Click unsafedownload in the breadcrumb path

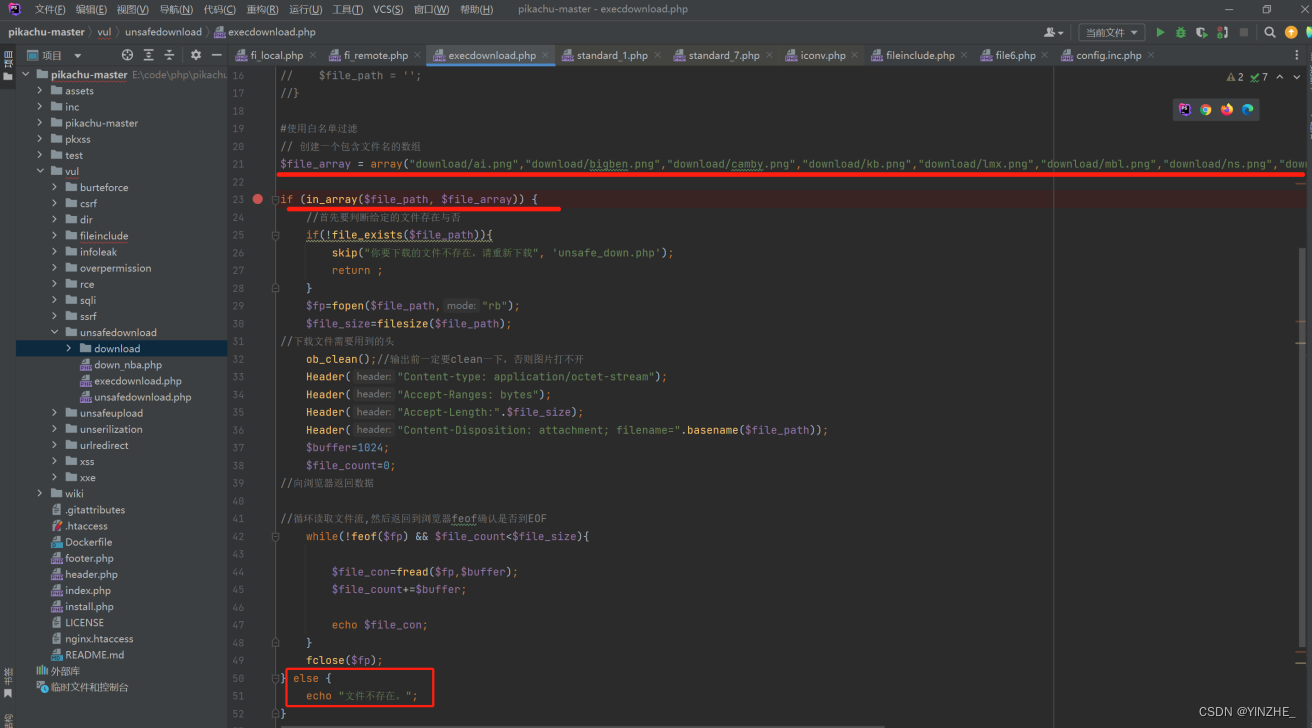[163, 32]
